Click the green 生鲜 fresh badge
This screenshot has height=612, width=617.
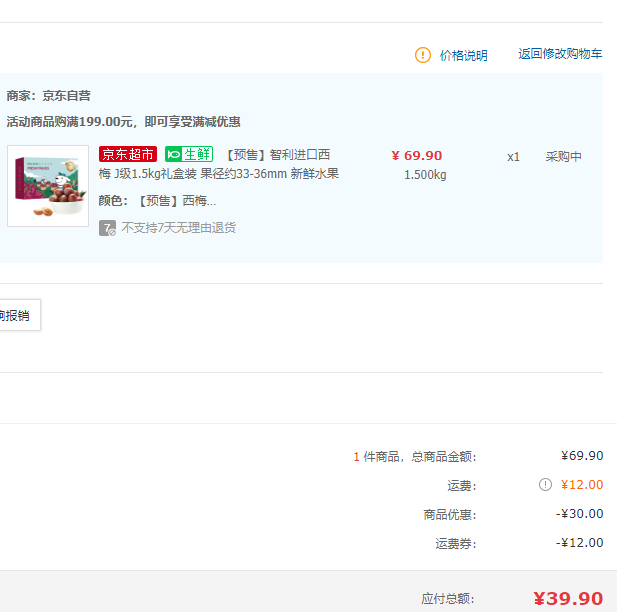pyautogui.click(x=189, y=154)
